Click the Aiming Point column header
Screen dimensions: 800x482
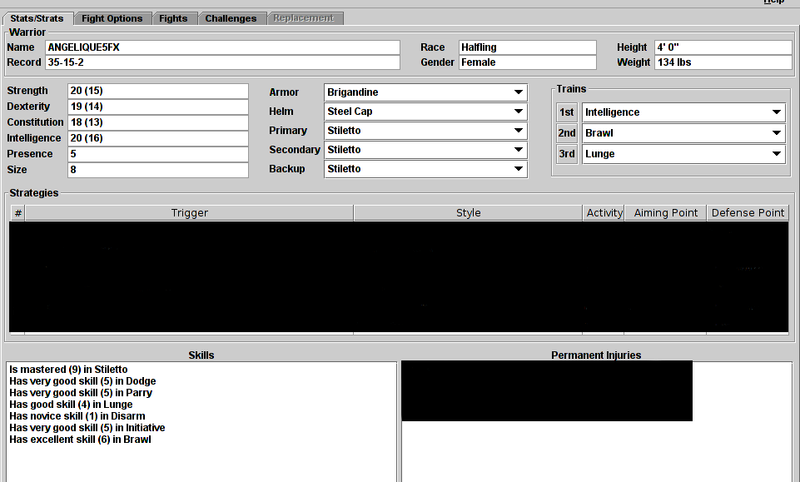coord(666,213)
